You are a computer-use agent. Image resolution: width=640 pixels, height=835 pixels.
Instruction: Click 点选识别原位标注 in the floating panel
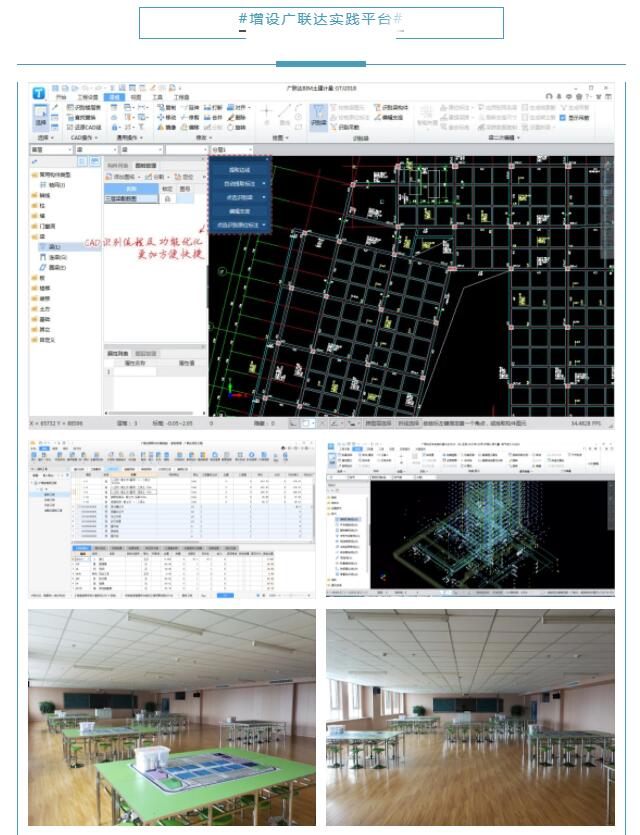[240, 225]
